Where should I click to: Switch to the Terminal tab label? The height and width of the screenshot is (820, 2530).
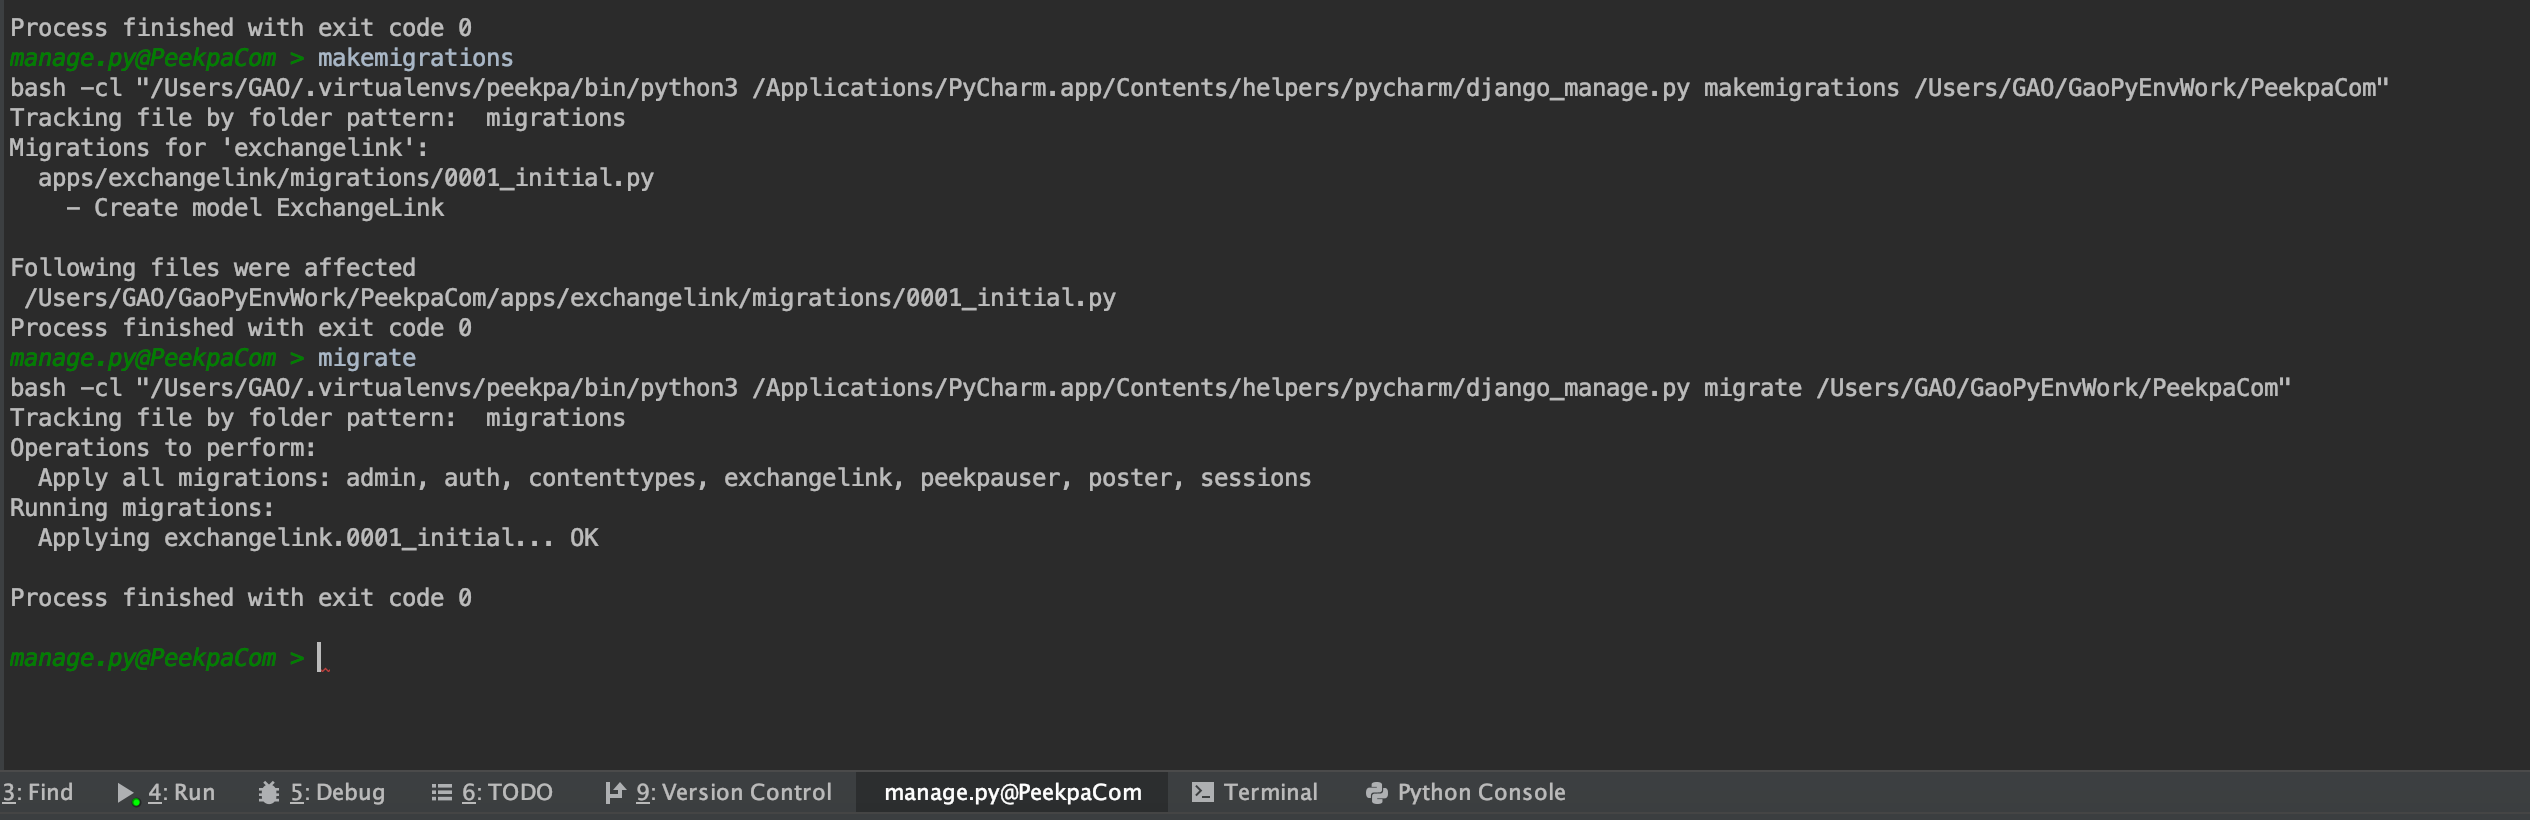1270,793
